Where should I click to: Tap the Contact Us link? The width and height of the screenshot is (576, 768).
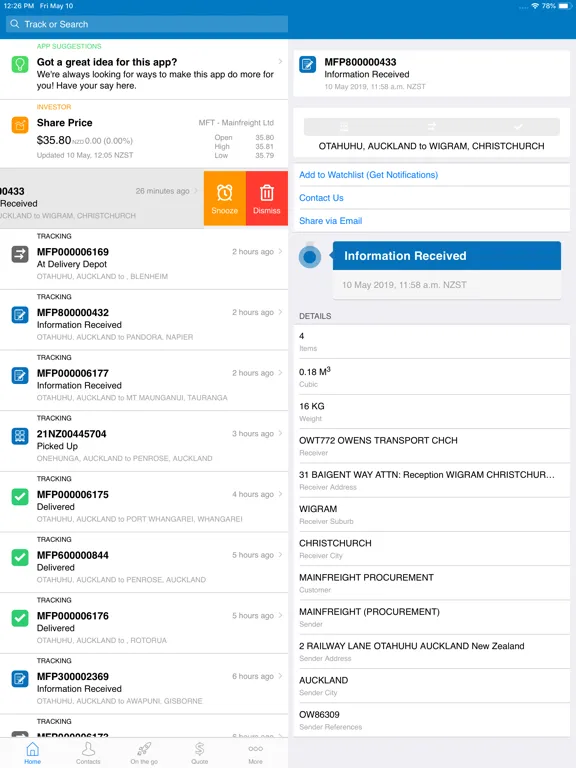321,198
